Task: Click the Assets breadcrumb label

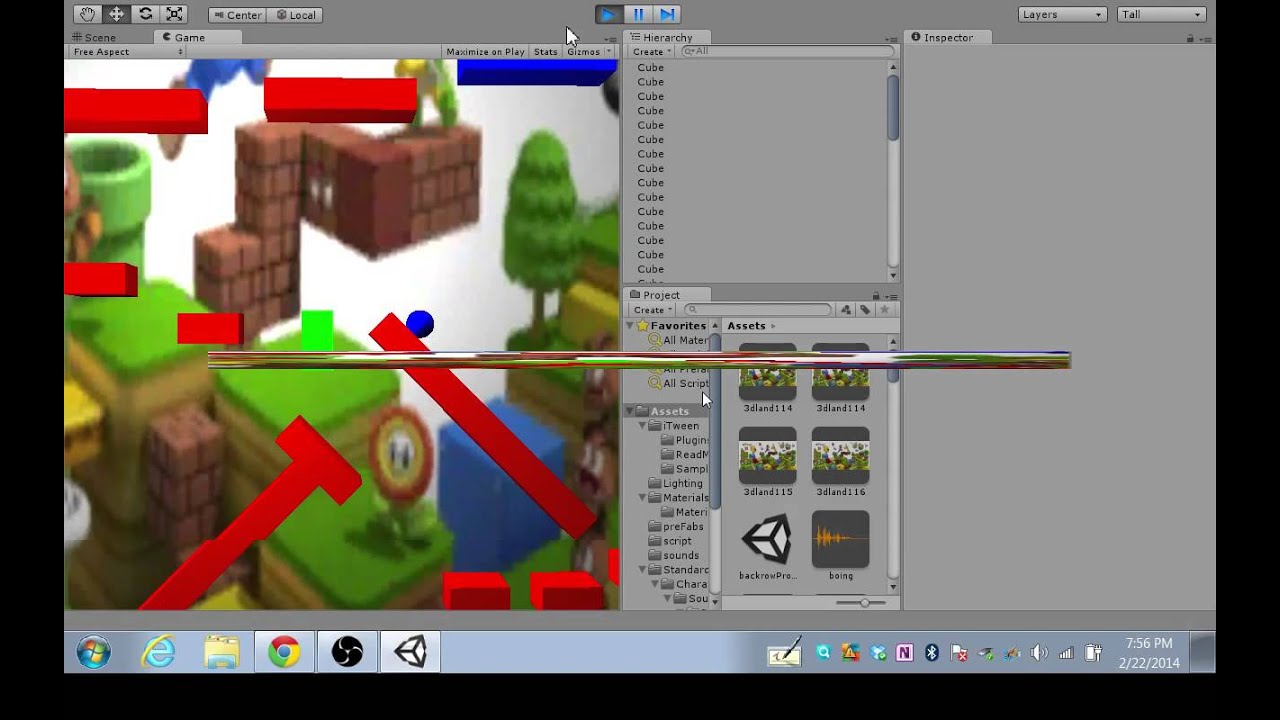Action: (x=746, y=326)
